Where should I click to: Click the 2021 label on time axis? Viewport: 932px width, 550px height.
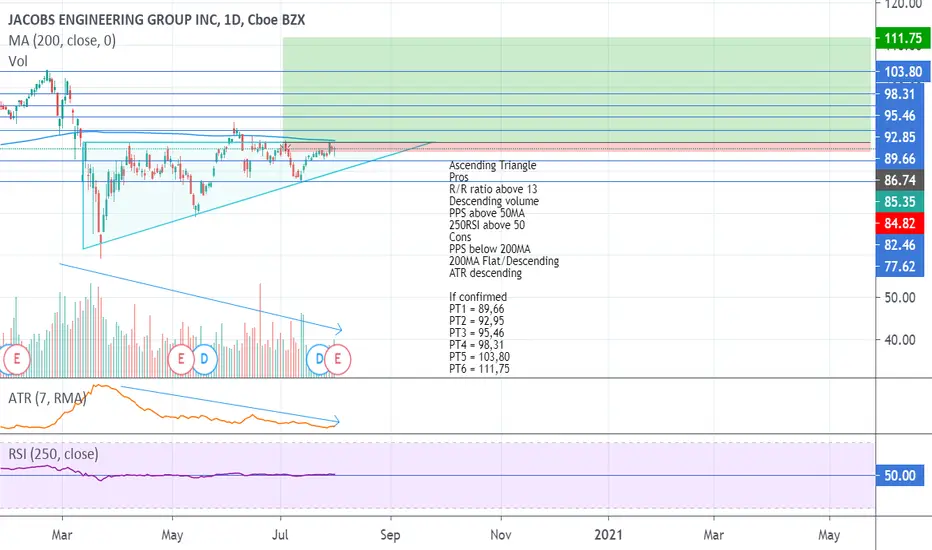(609, 535)
